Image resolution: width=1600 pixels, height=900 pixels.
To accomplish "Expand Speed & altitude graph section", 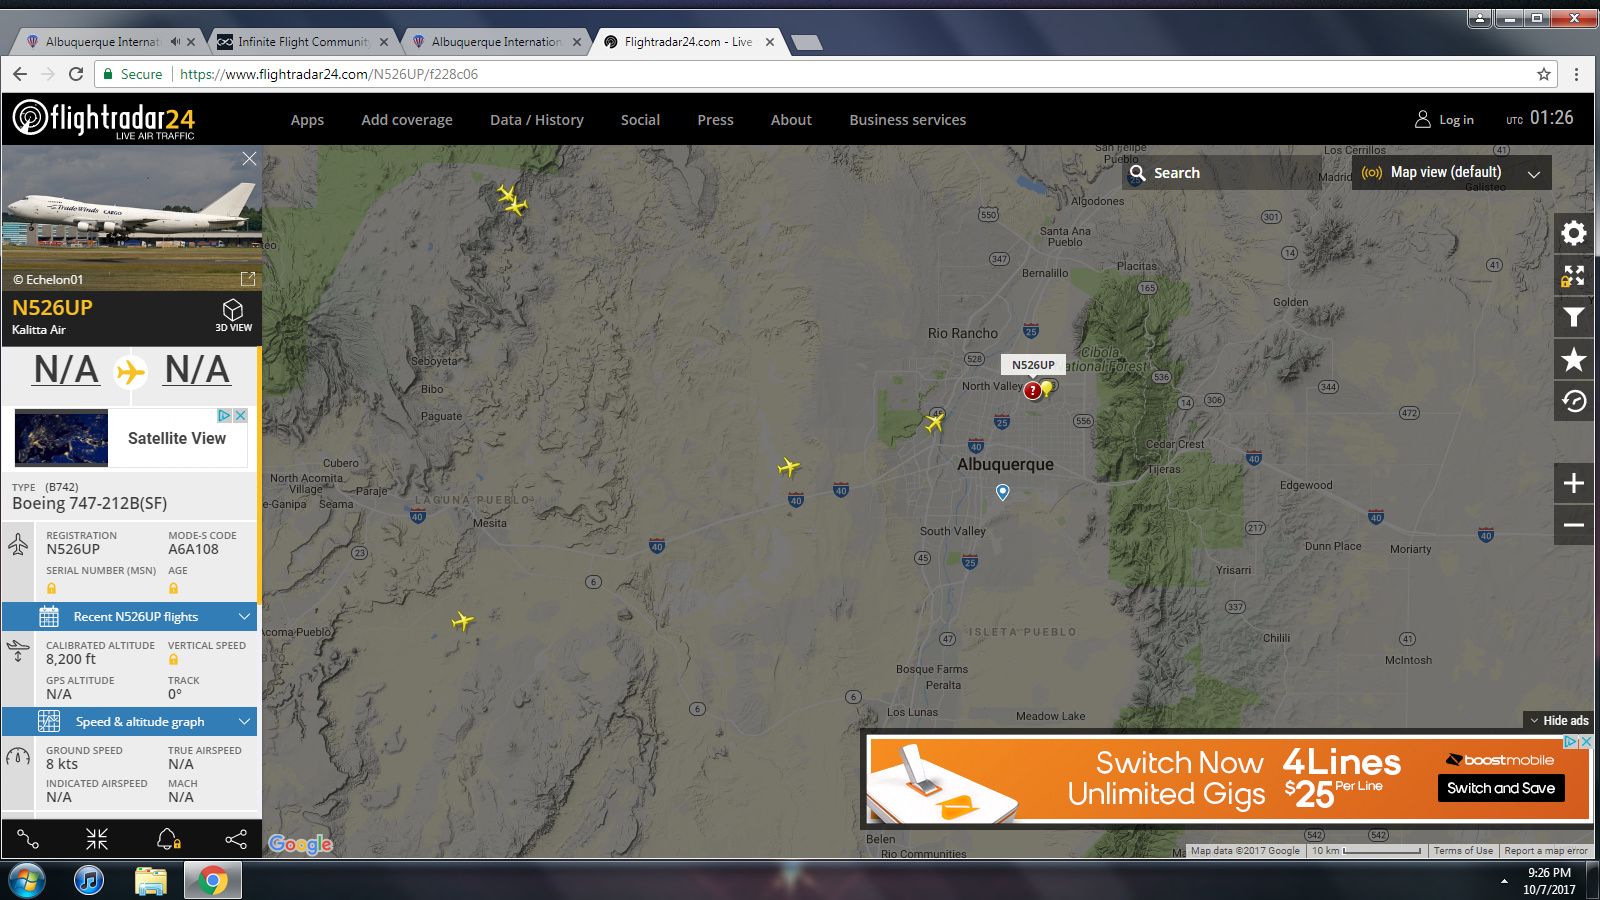I will coord(130,721).
